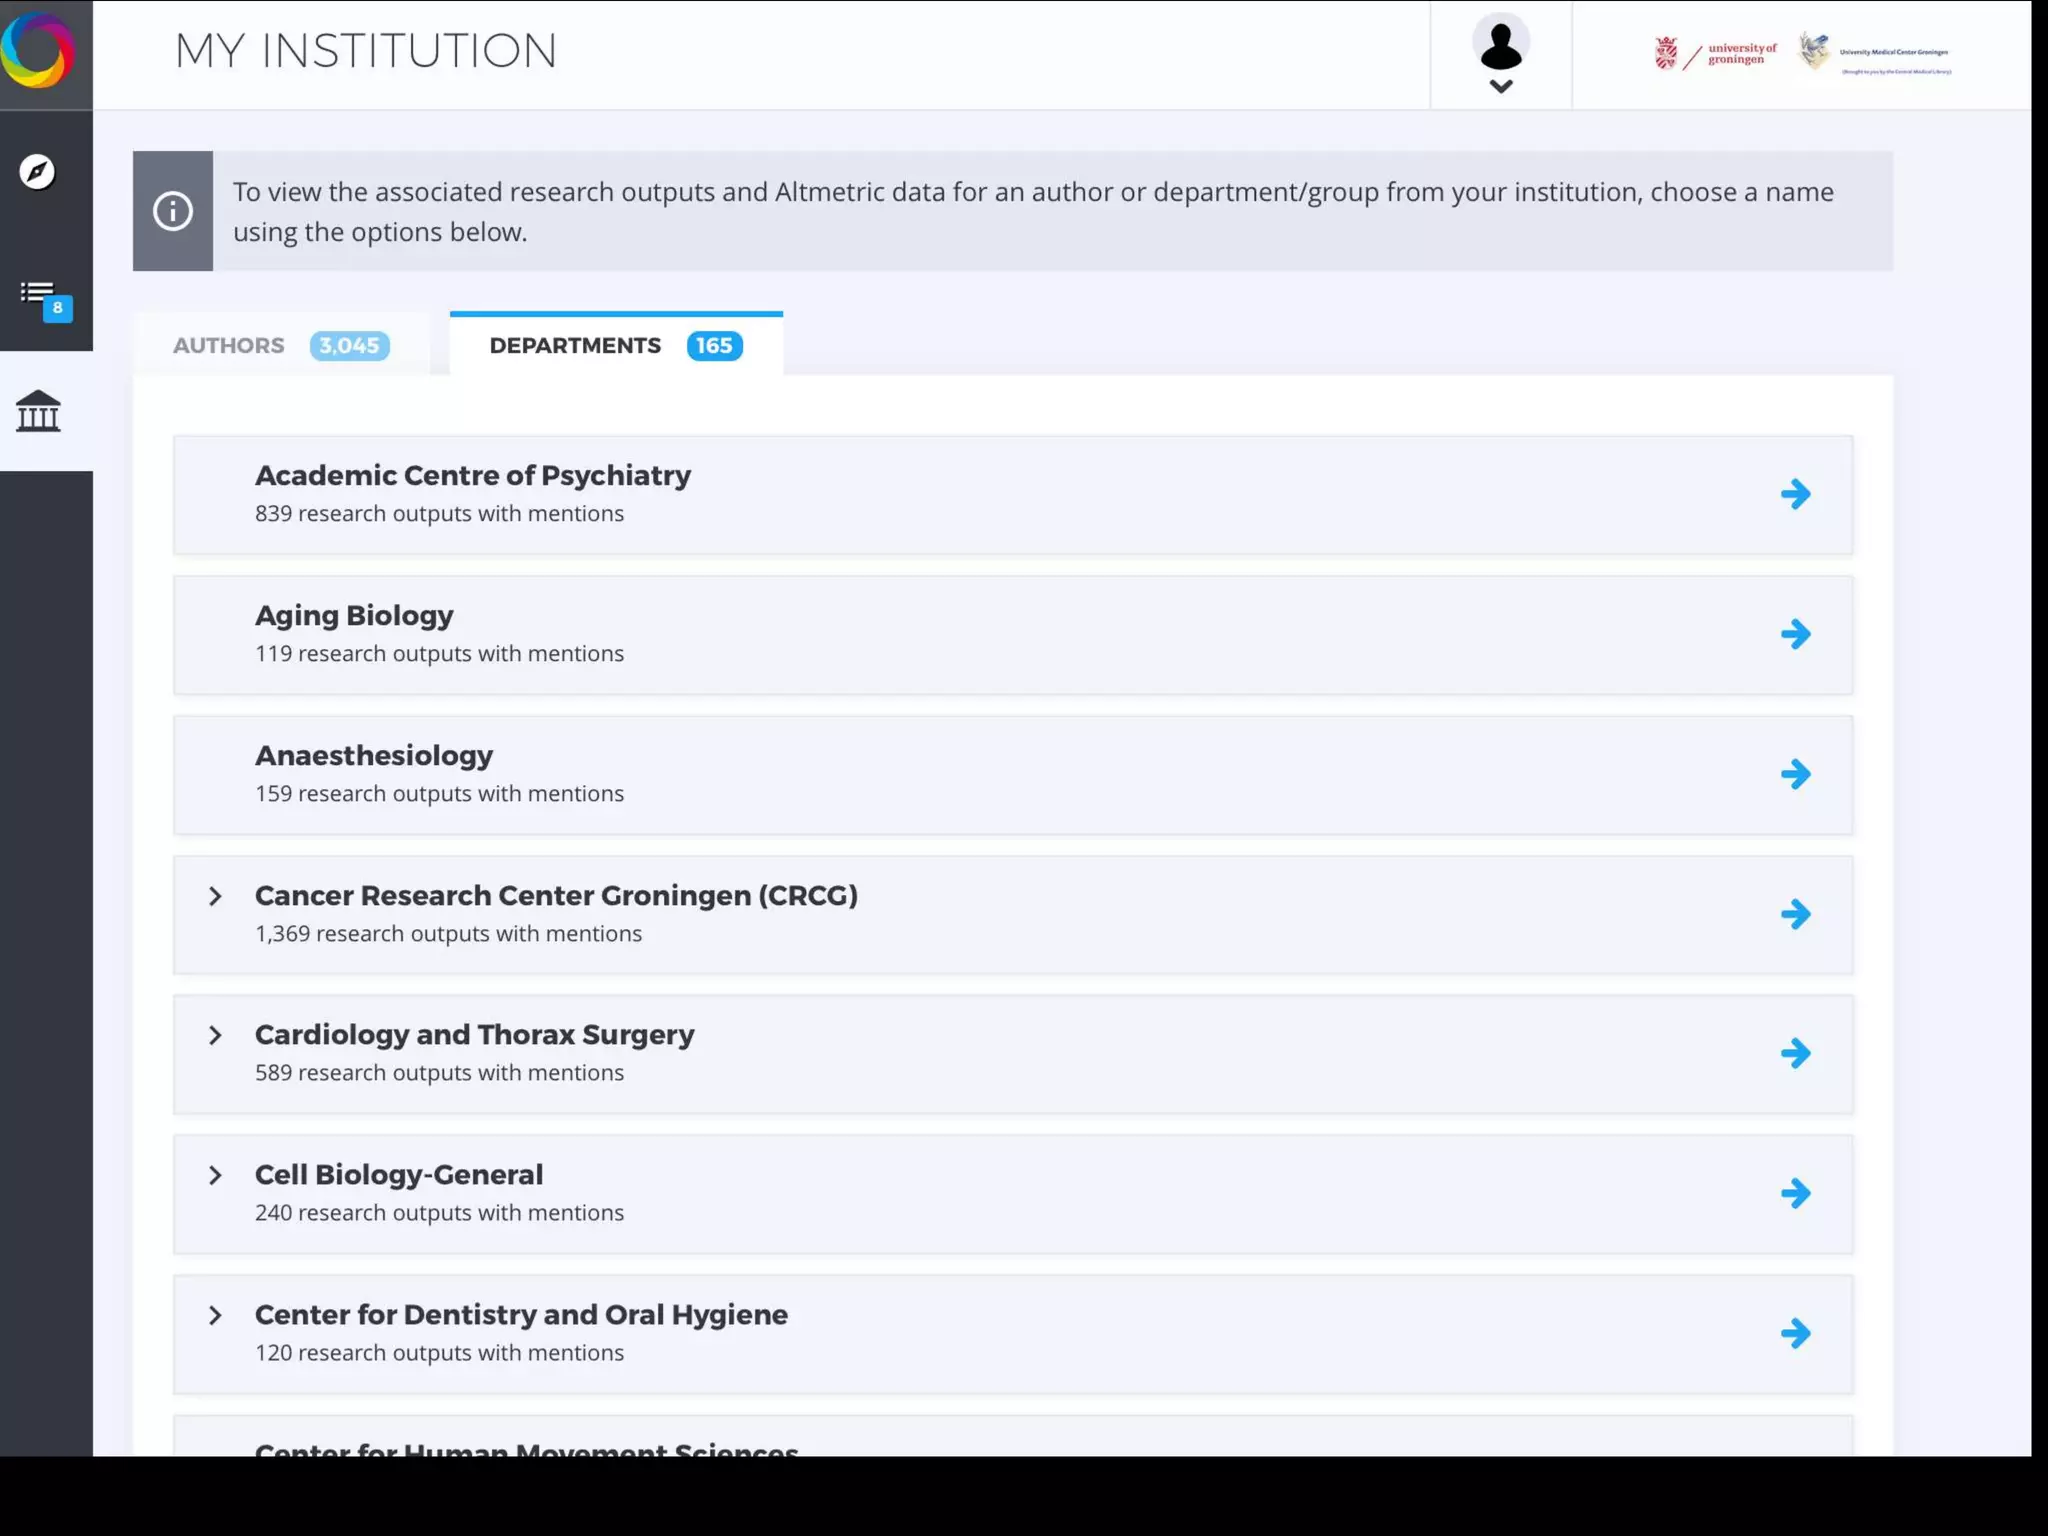
Task: Go to Anaesthesiology via blue arrow
Action: coord(1795,774)
